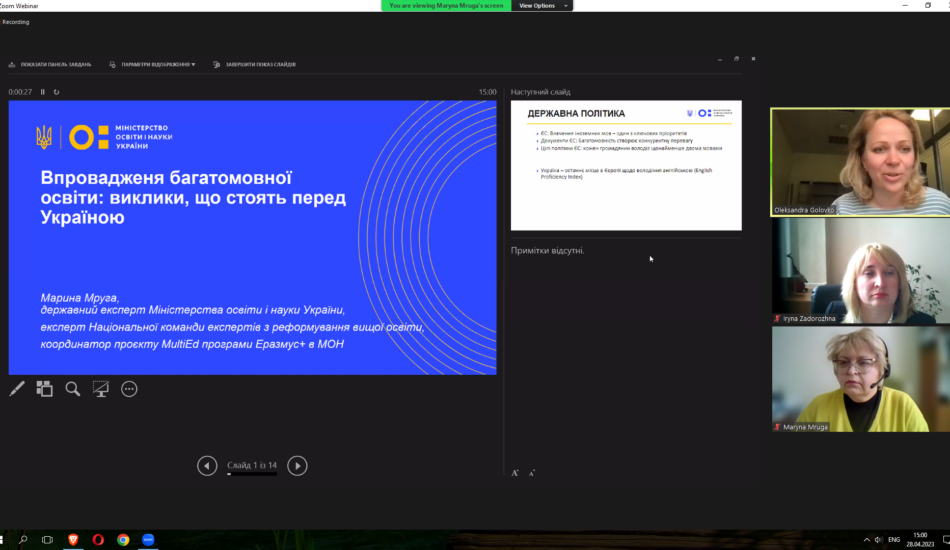Click the slide progress bar under Слайд 1 із 14

click(252, 474)
